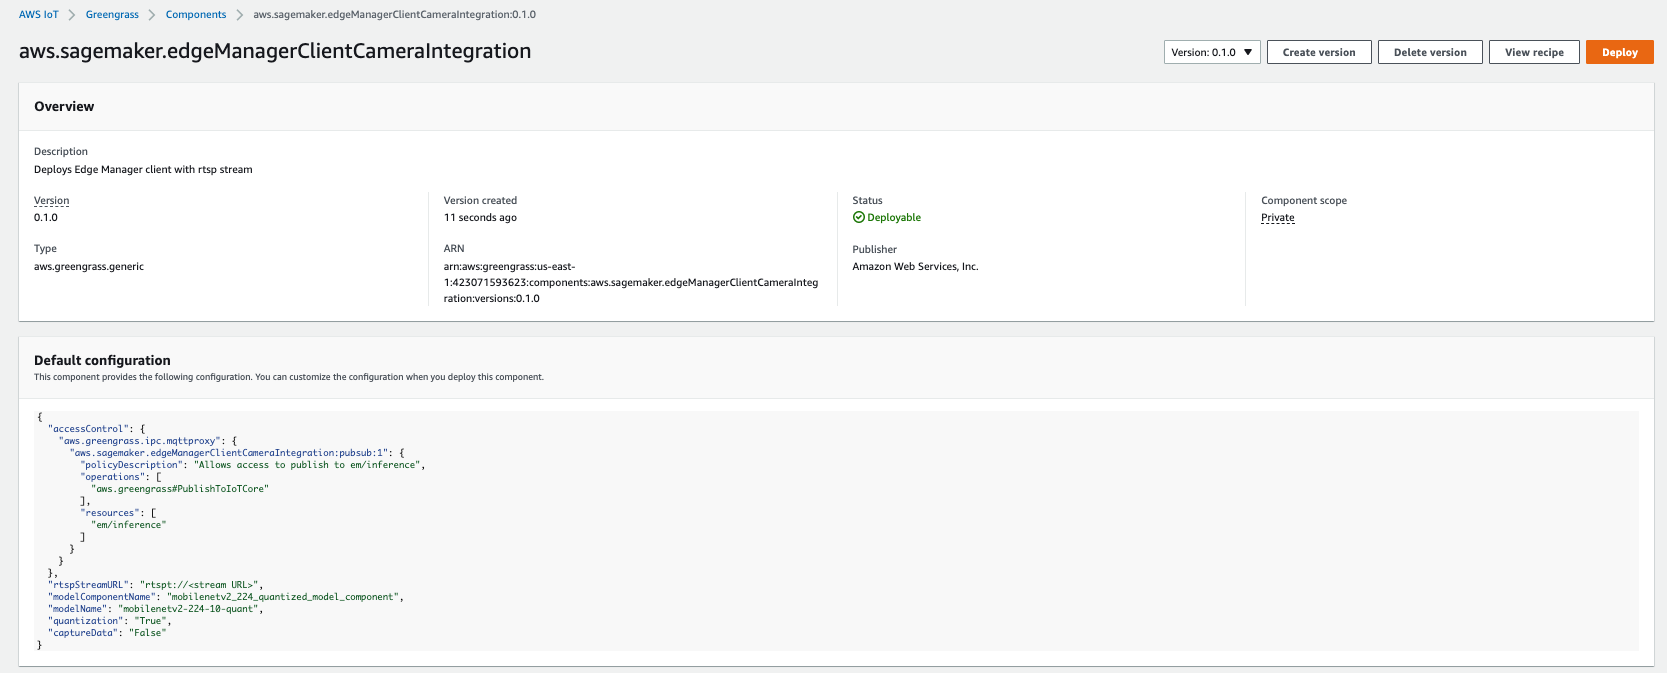This screenshot has width=1667, height=673.
Task: Click the orange Deploy button
Action: (1619, 52)
